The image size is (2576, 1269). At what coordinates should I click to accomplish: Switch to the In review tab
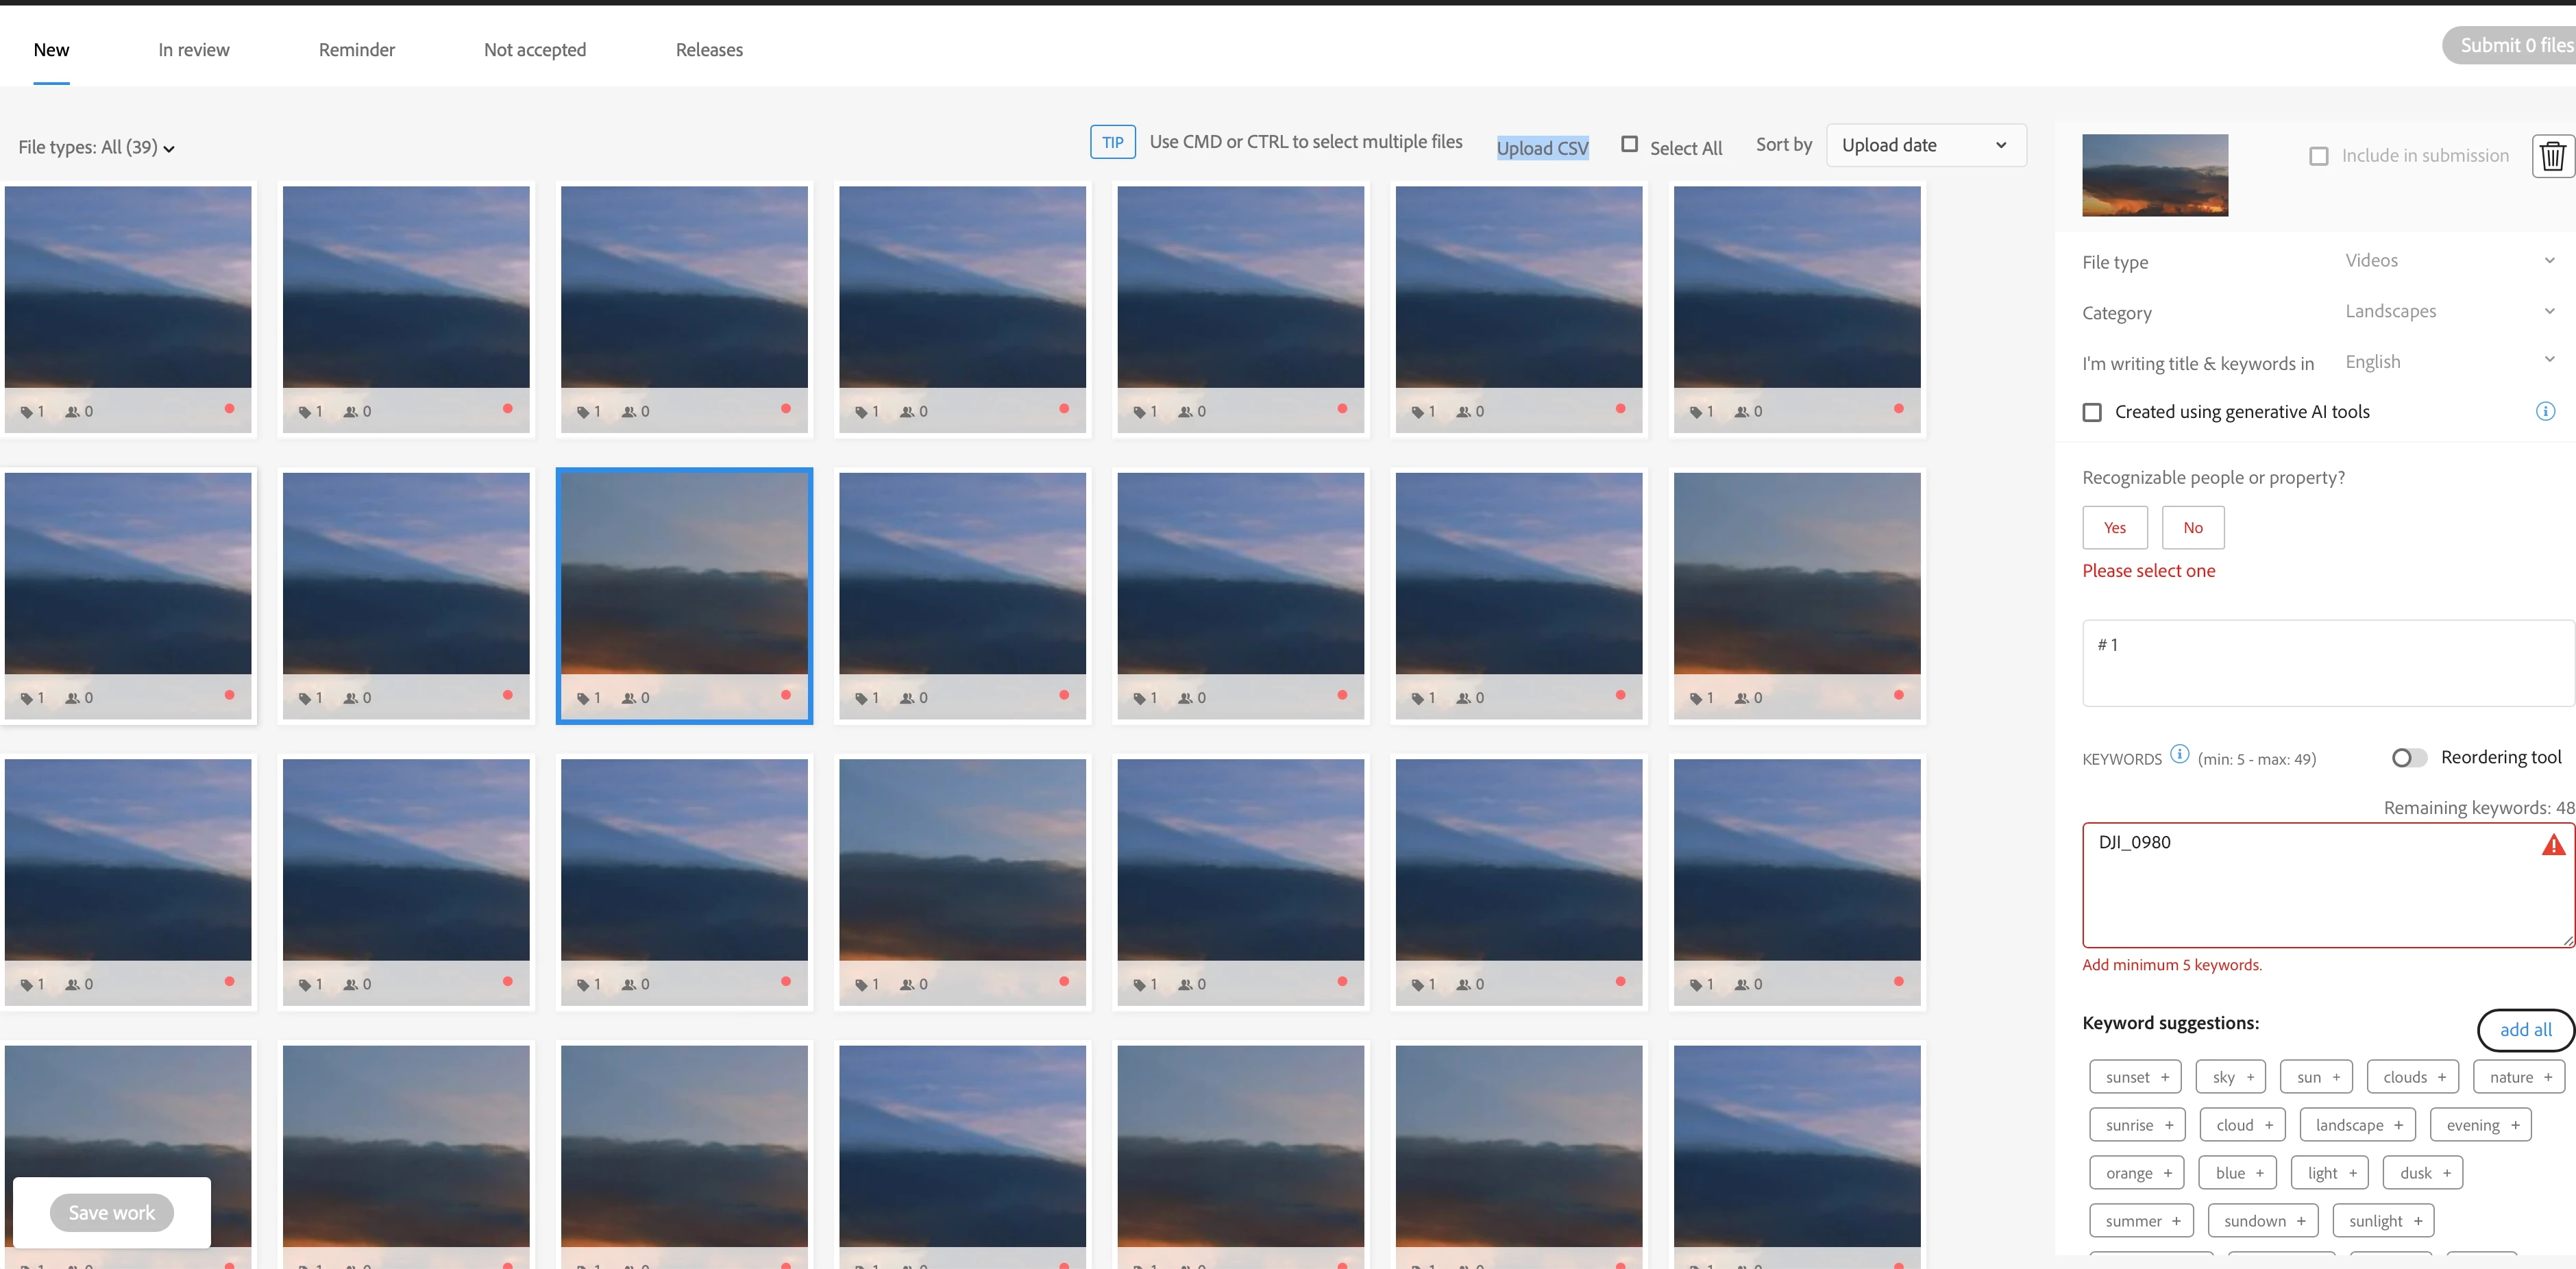click(193, 50)
